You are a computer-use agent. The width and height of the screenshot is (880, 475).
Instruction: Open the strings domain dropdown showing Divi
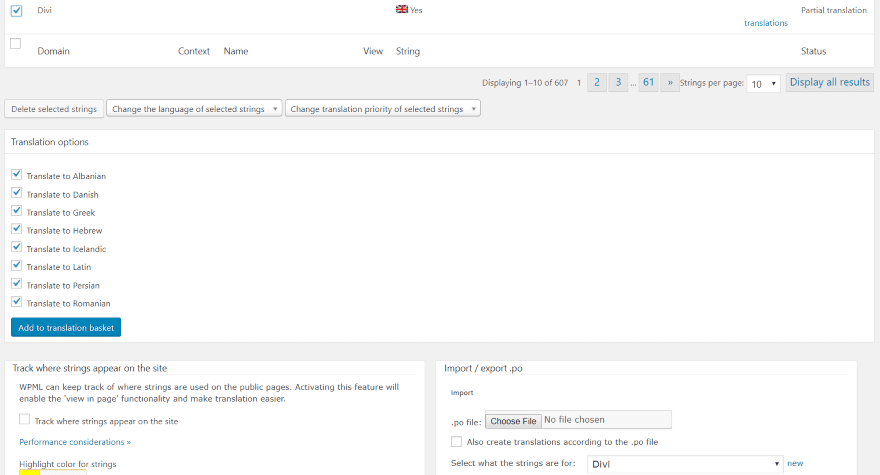tap(684, 464)
